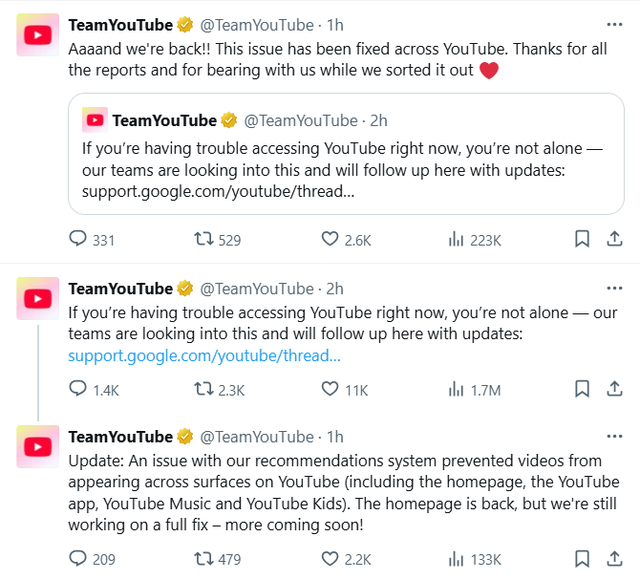Bookmark the 'Aaaand we're back' tweet
This screenshot has height=580, width=640.
[x=582, y=240]
